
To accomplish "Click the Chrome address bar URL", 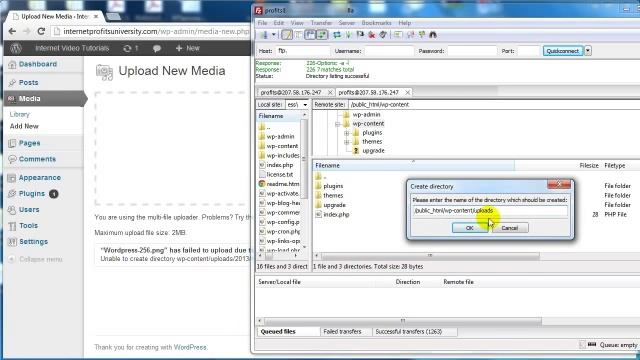I will (156, 31).
